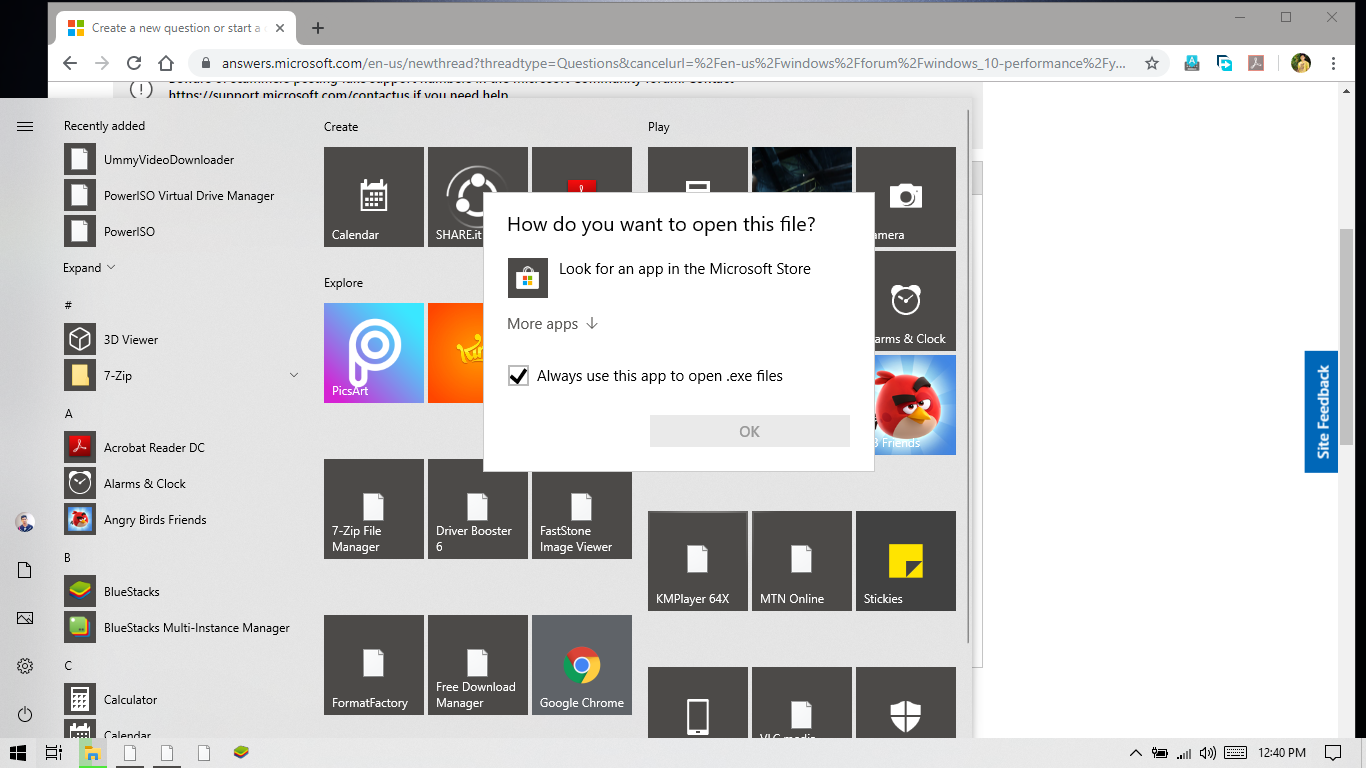The height and width of the screenshot is (768, 1366).
Task: Open Alarms & Clock in app list
Action: 180,484
